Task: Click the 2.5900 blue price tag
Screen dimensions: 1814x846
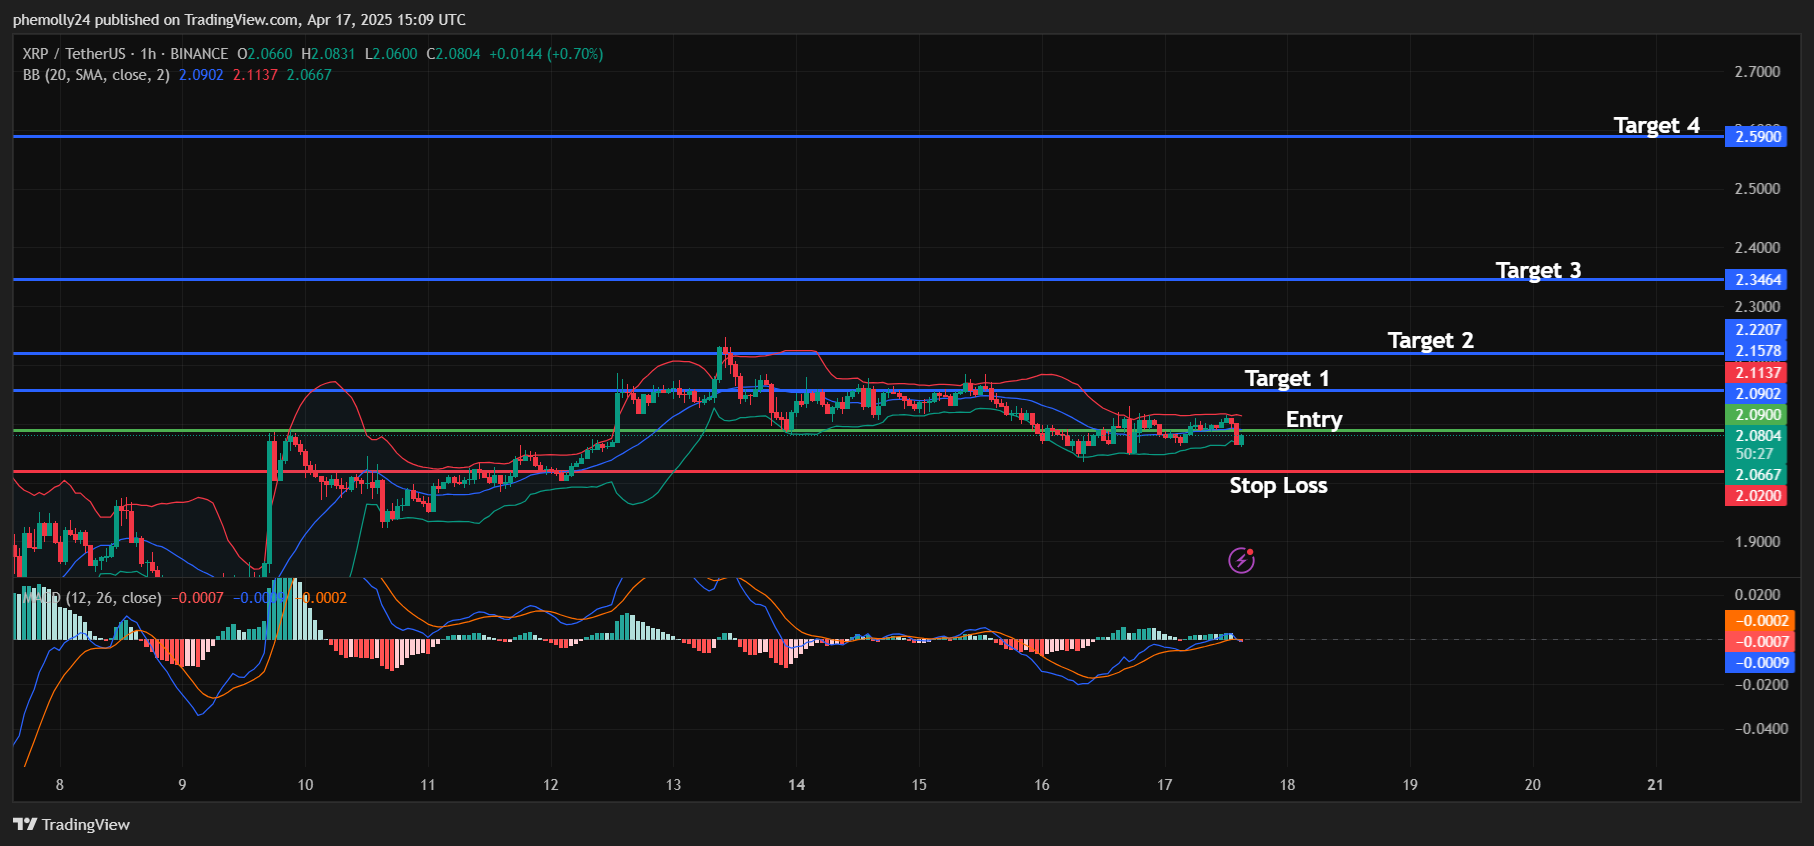Action: (x=1757, y=136)
